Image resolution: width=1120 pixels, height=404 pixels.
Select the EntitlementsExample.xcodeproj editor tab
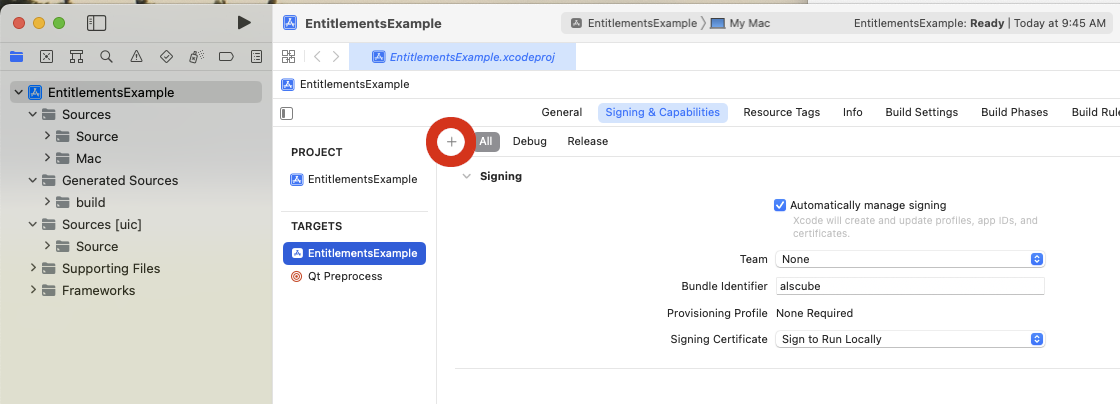tap(462, 56)
